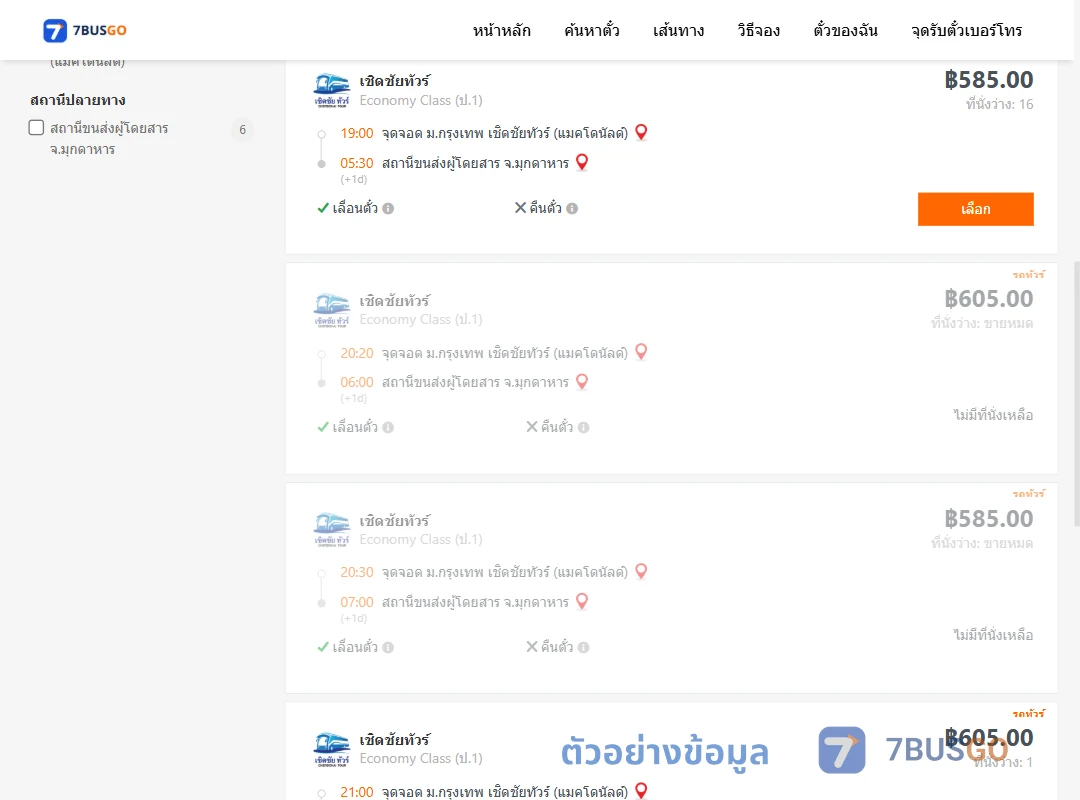Screen dimensions: 1080x800
Task: Open map pin for 21:00 departure point
Action: point(641,791)
